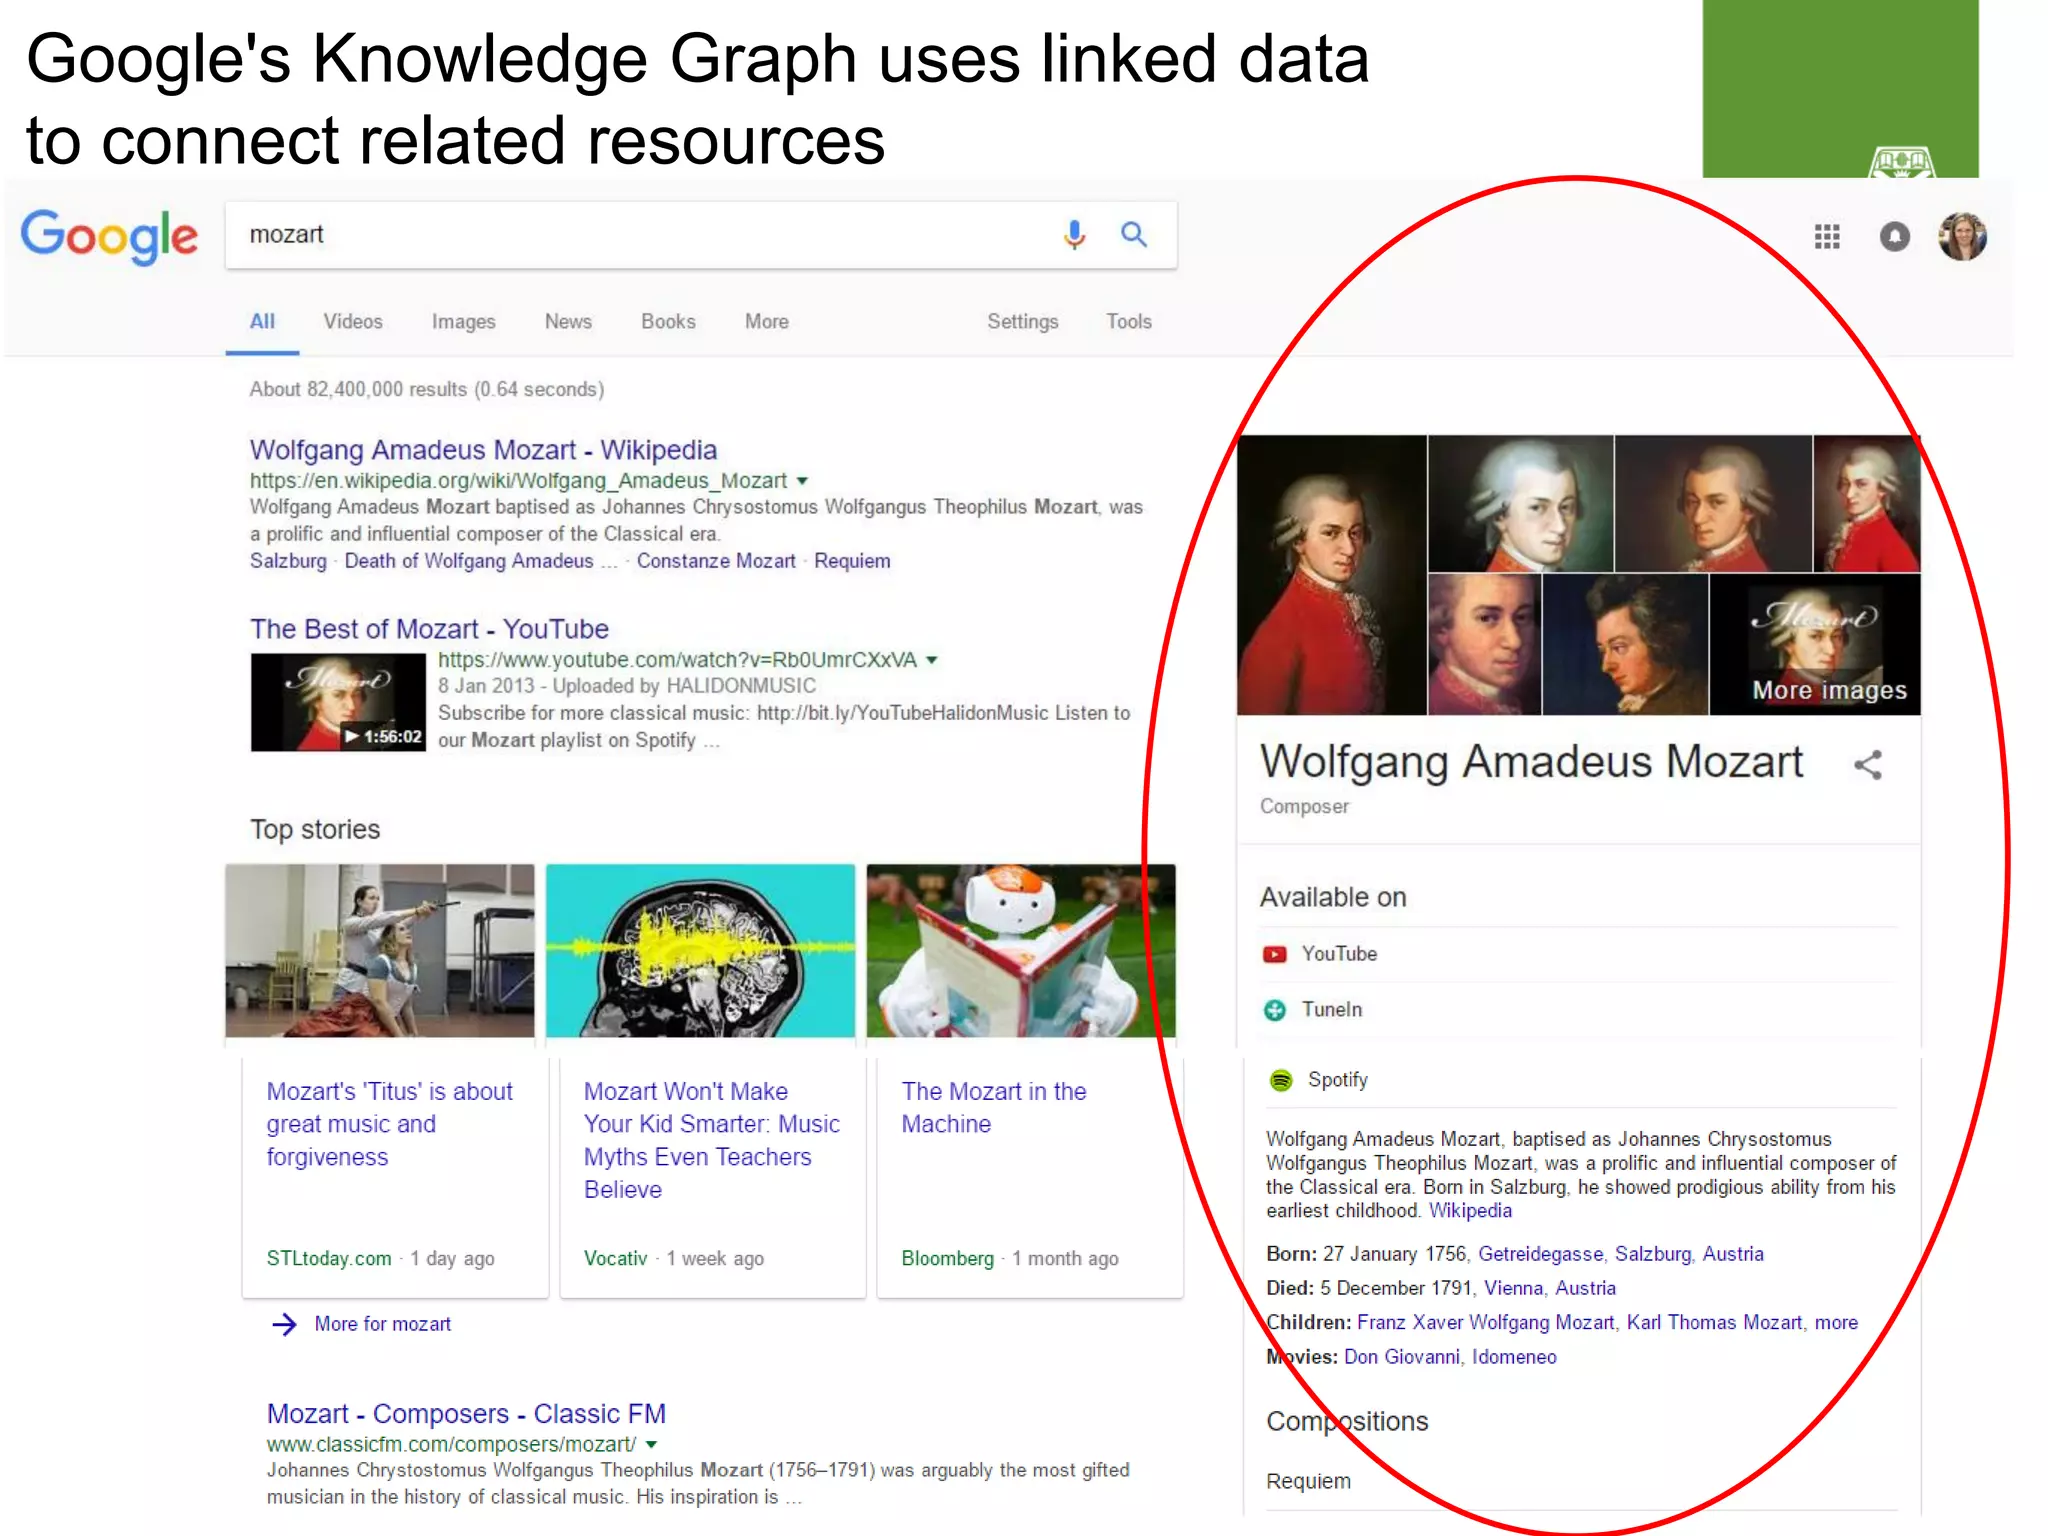The image size is (2048, 1536).
Task: Open the Google apps grid icon
Action: point(1827,237)
